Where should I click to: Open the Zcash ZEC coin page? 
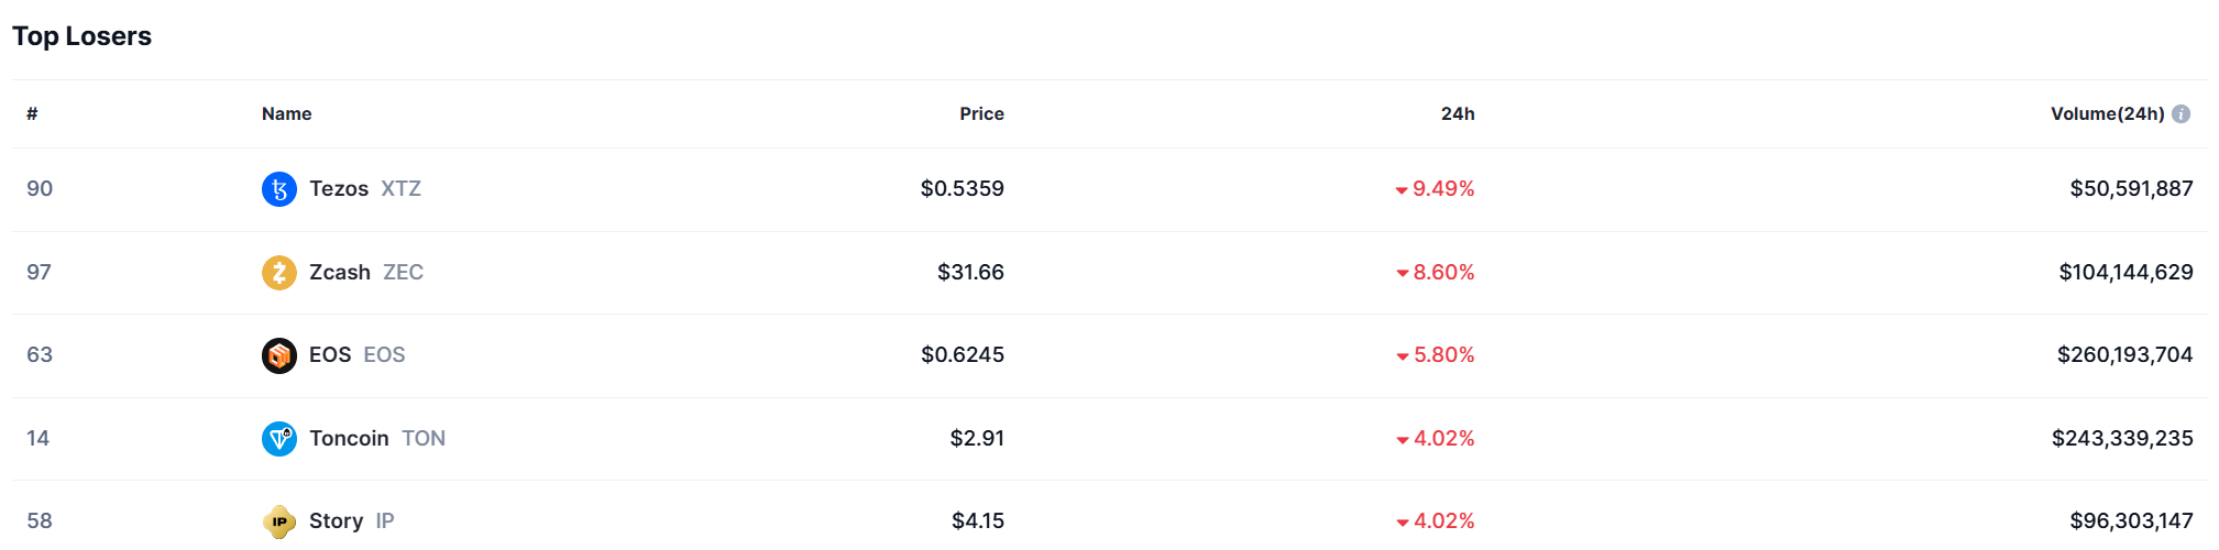click(x=365, y=272)
